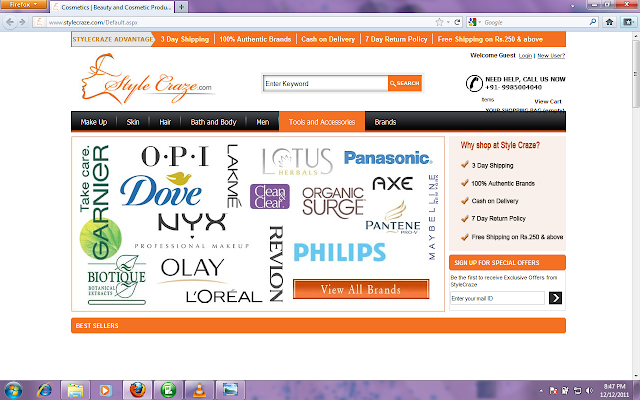Image resolution: width=640 pixels, height=400 pixels.
Task: Click the Google search magnifier icon
Action: (593, 22)
